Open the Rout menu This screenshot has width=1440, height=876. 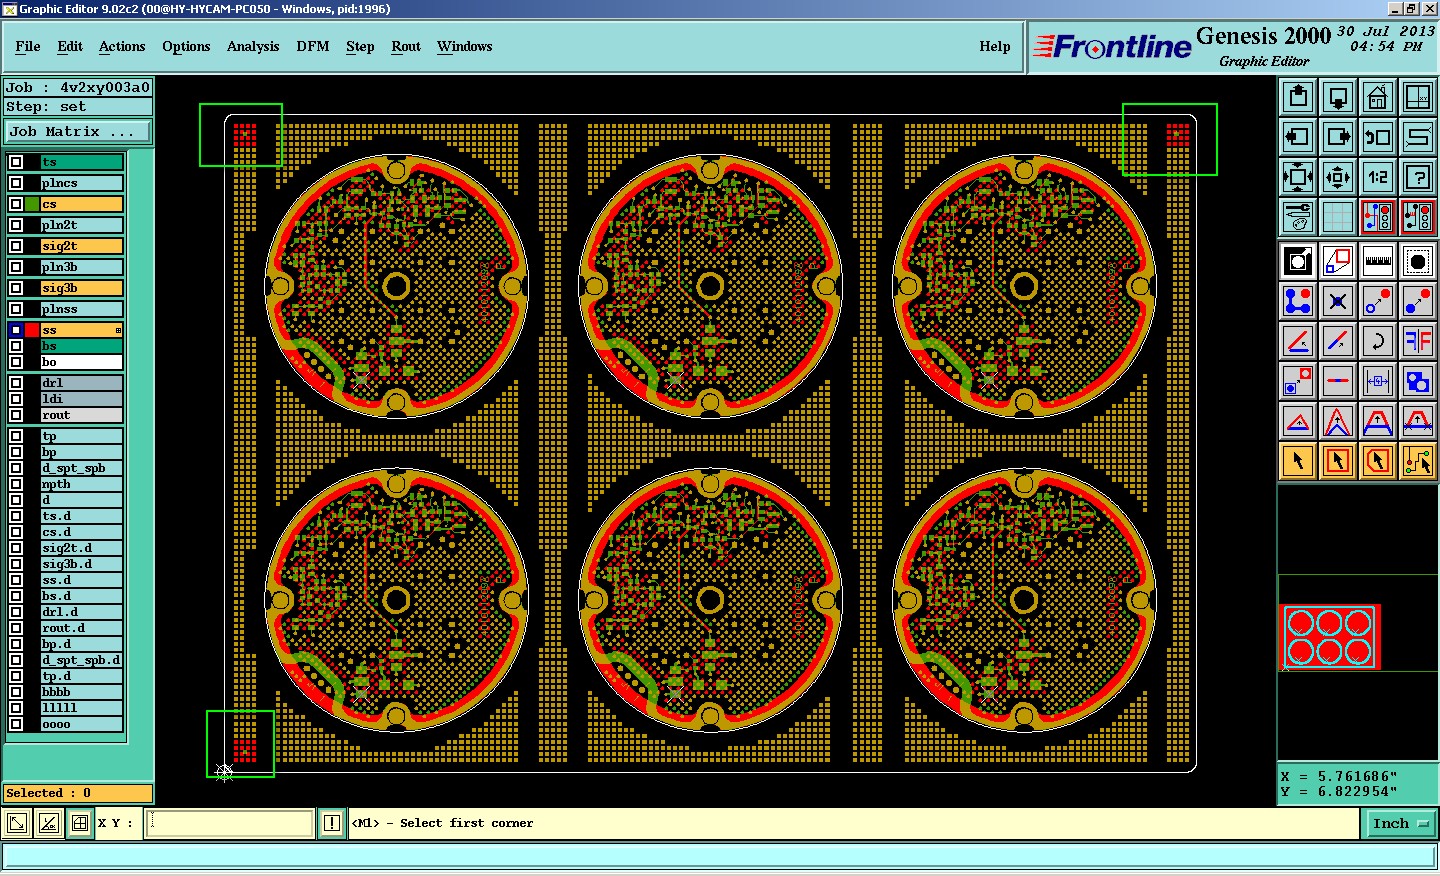(x=406, y=46)
